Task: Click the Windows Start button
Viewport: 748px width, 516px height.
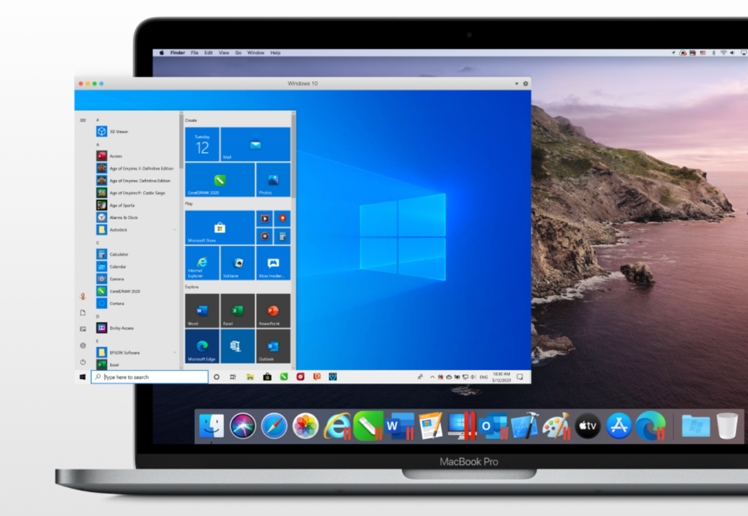Action: click(83, 377)
